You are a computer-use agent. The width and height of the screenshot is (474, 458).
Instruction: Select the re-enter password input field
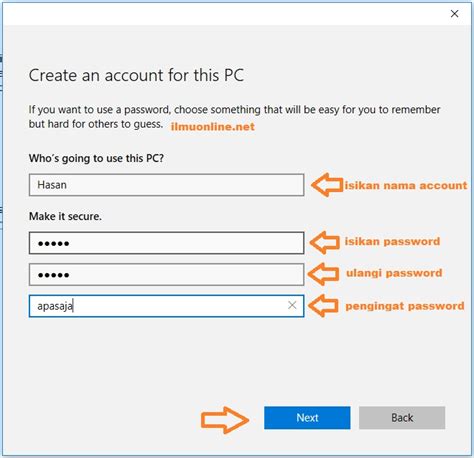pos(166,274)
